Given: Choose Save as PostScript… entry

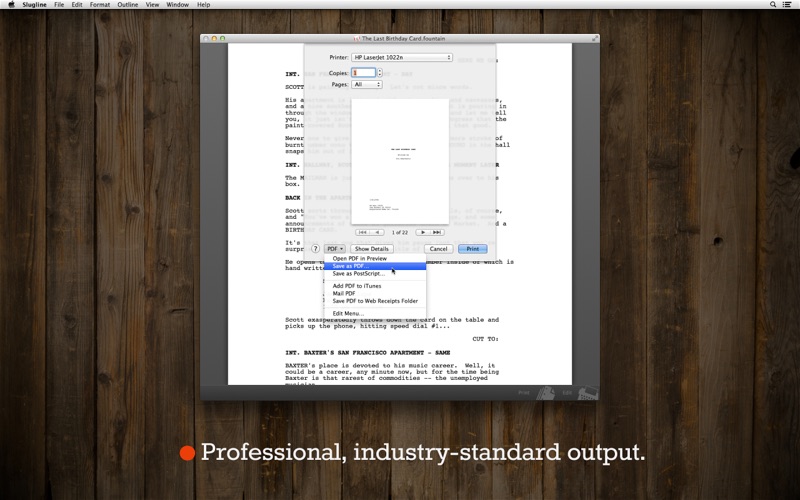Looking at the screenshot, I should (x=375, y=274).
